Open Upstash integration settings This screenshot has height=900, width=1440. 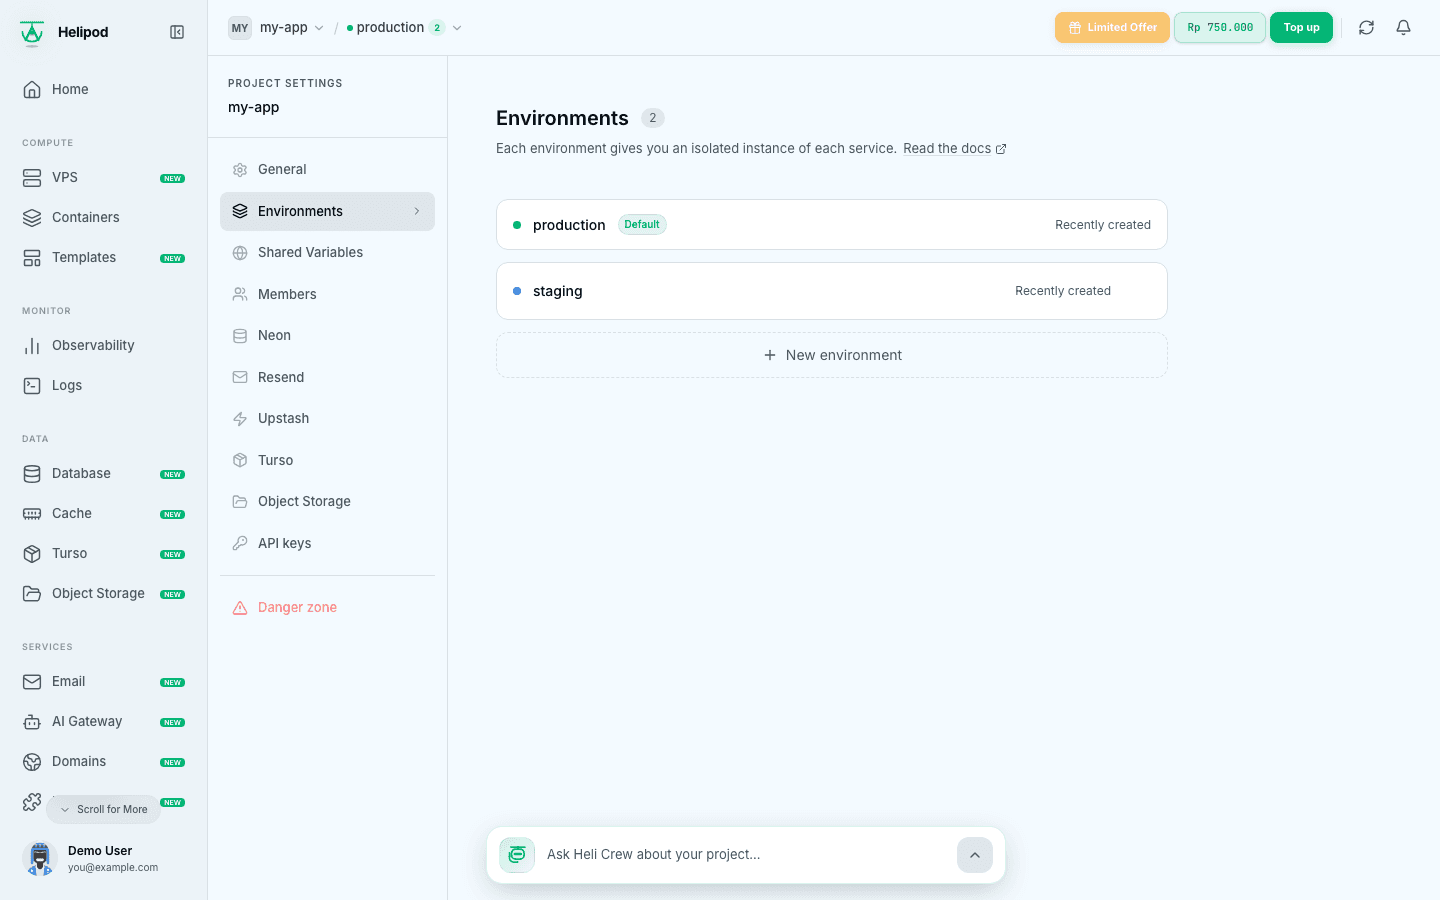point(327,419)
